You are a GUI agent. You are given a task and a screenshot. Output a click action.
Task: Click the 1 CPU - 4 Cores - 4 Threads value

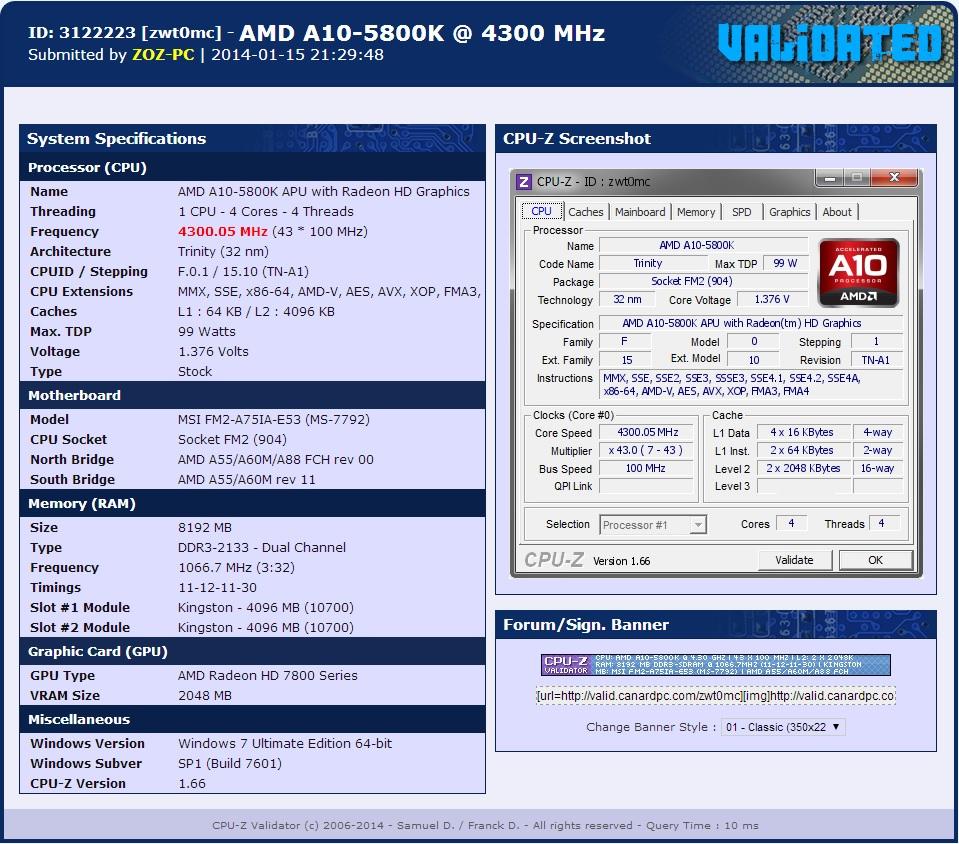coord(266,212)
